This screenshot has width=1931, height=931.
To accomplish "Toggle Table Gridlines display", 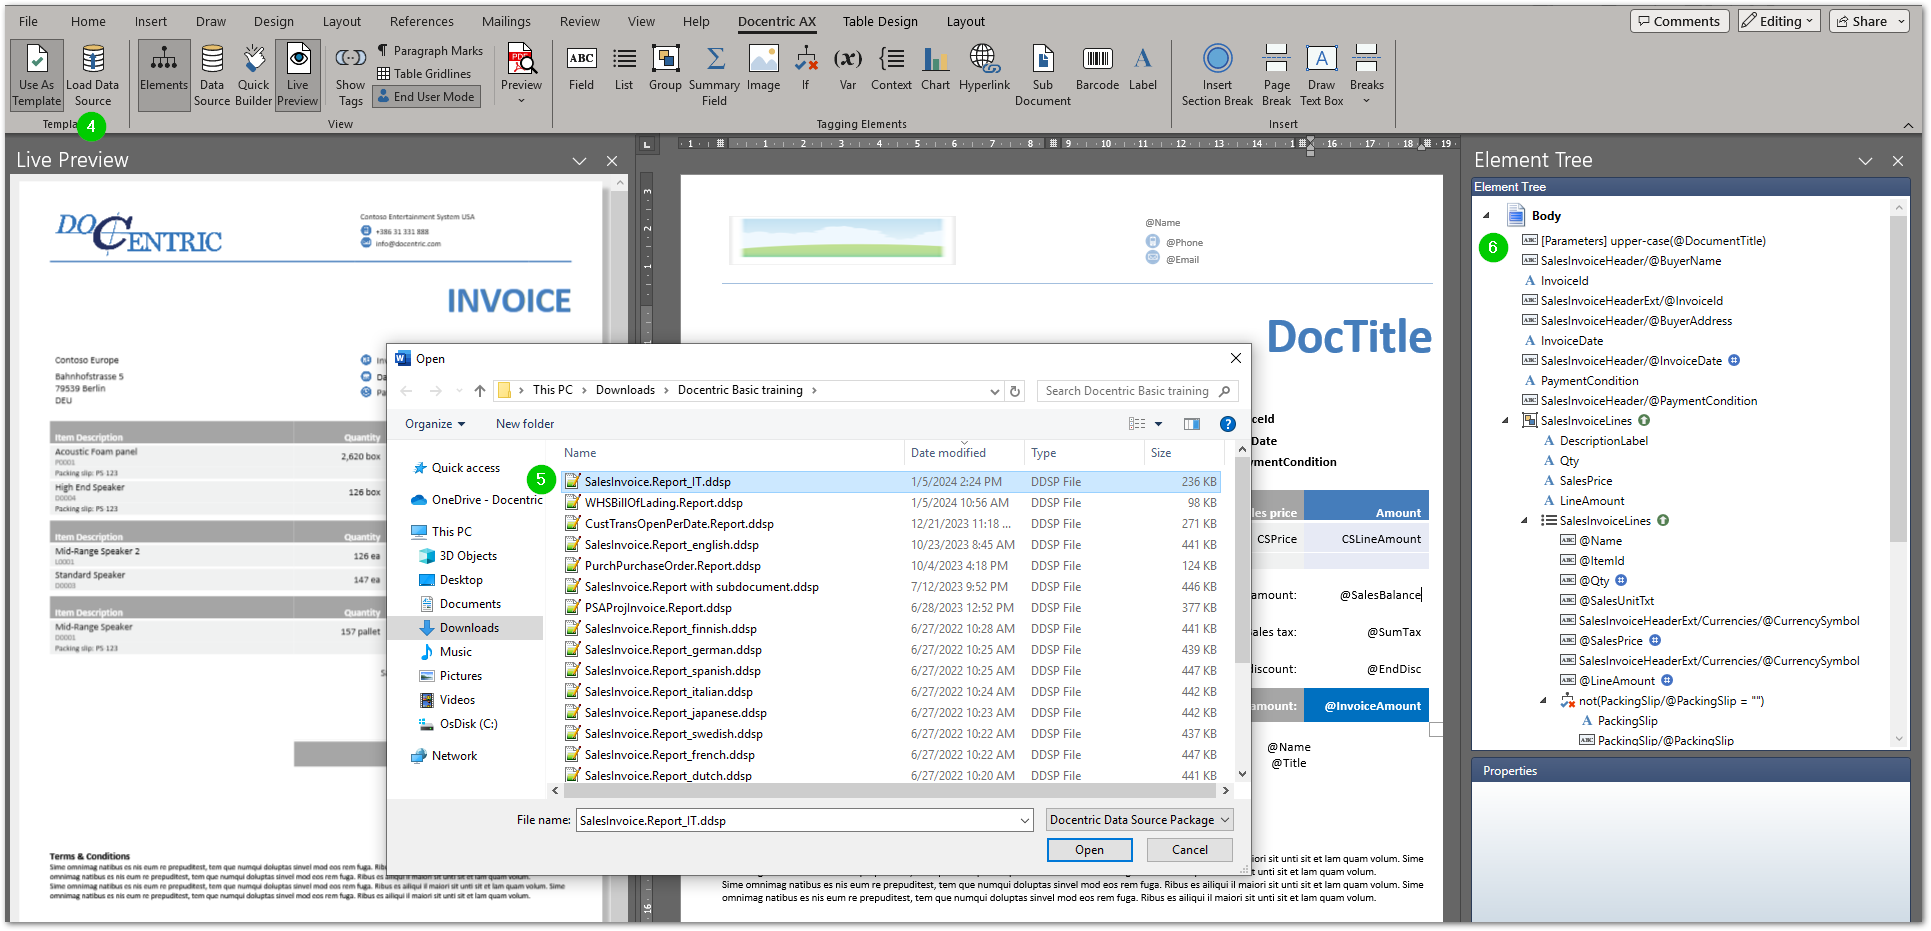I will [x=424, y=74].
